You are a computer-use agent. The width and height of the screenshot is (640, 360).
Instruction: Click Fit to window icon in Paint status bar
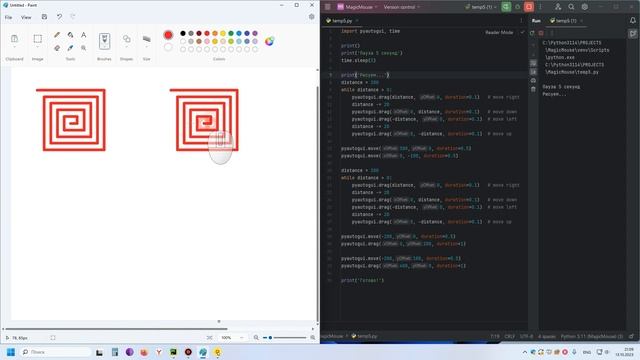pyautogui.click(x=209, y=338)
